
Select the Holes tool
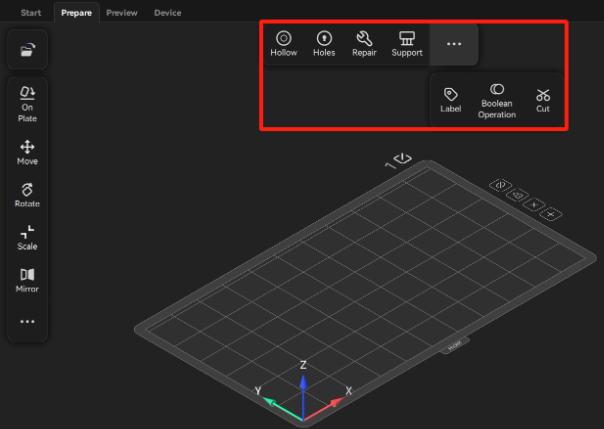[324, 44]
